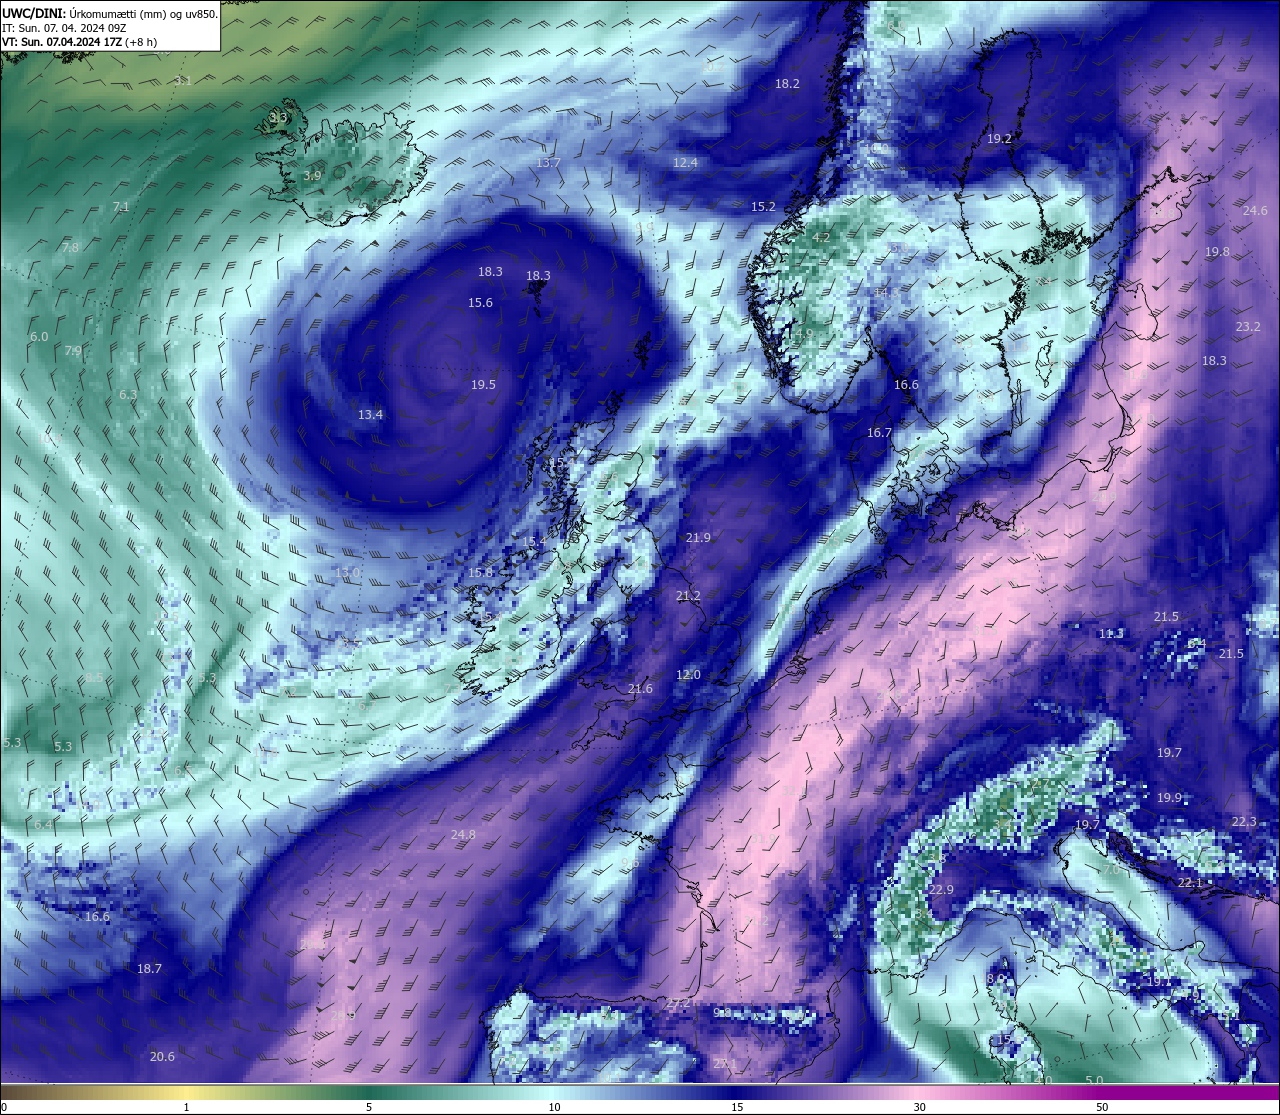
Task: Select the 'VT: Sun. 07.04.2024 17Z (+8 h)' line
Action: pos(79,42)
